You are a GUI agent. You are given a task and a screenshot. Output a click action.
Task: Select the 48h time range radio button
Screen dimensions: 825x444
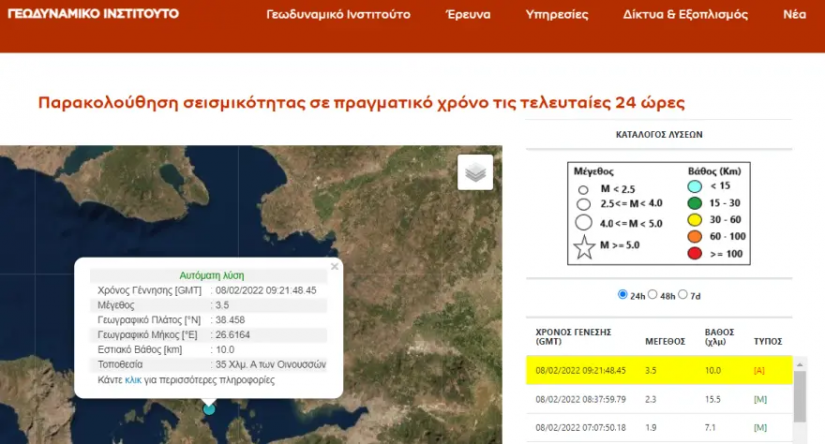(654, 295)
